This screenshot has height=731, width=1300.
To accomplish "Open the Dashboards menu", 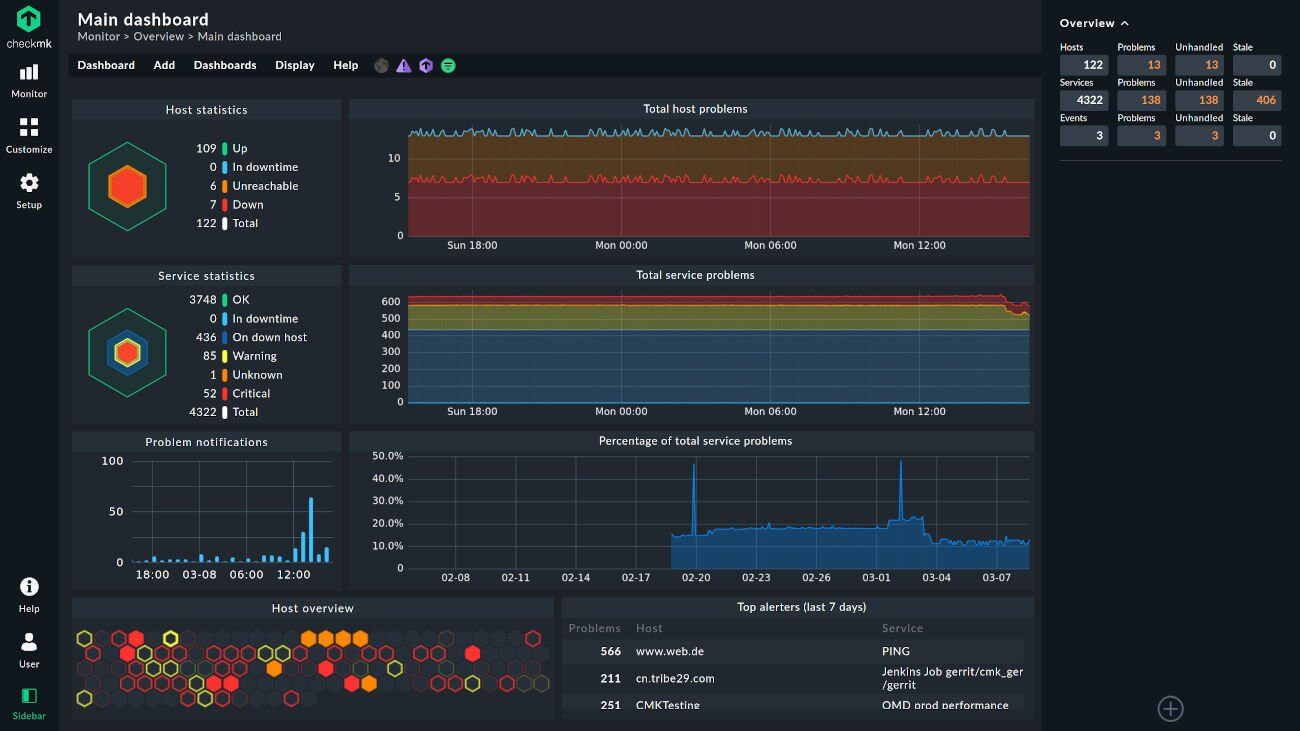I will 224,65.
